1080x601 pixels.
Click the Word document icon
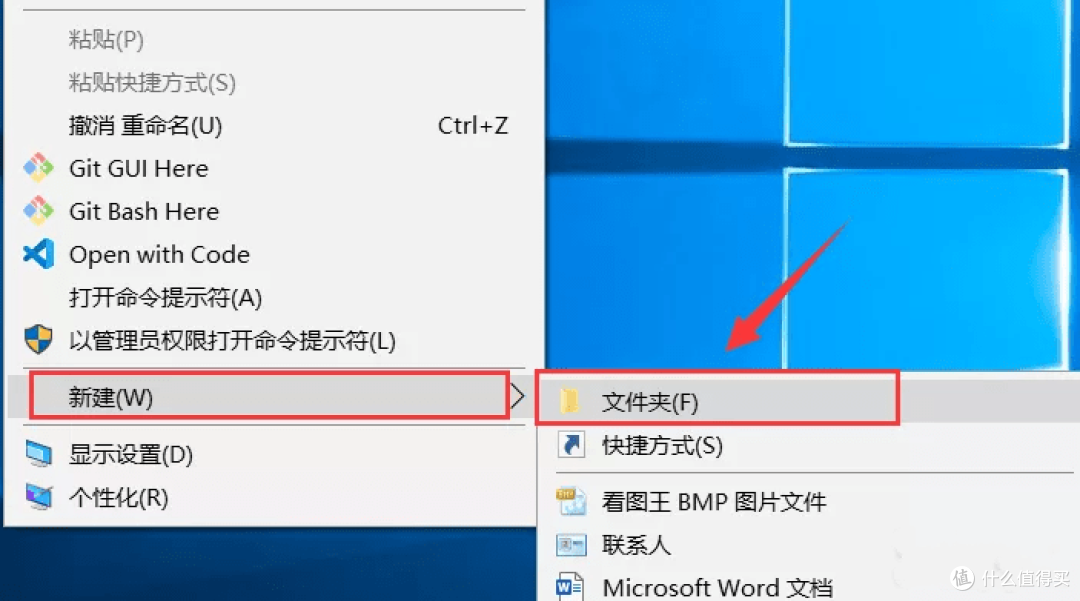coord(570,586)
